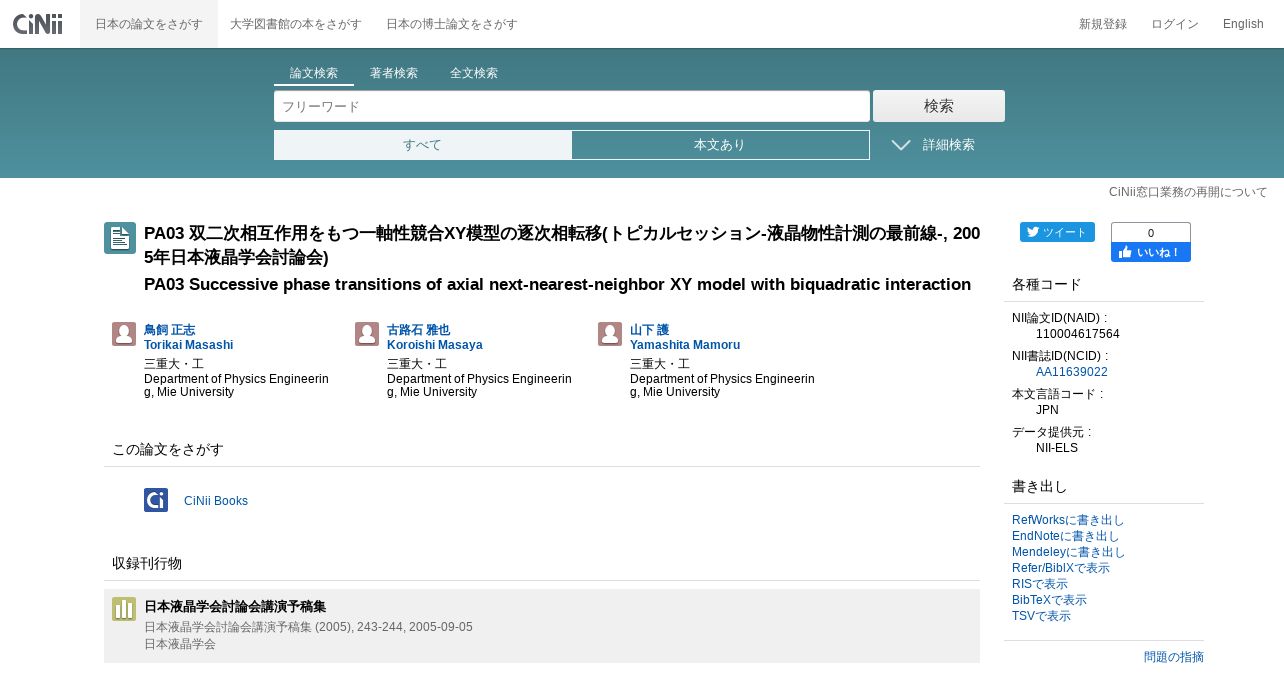This screenshot has height=697, width=1284.
Task: Click the 各種コード section heading
Action: pos(1047,284)
